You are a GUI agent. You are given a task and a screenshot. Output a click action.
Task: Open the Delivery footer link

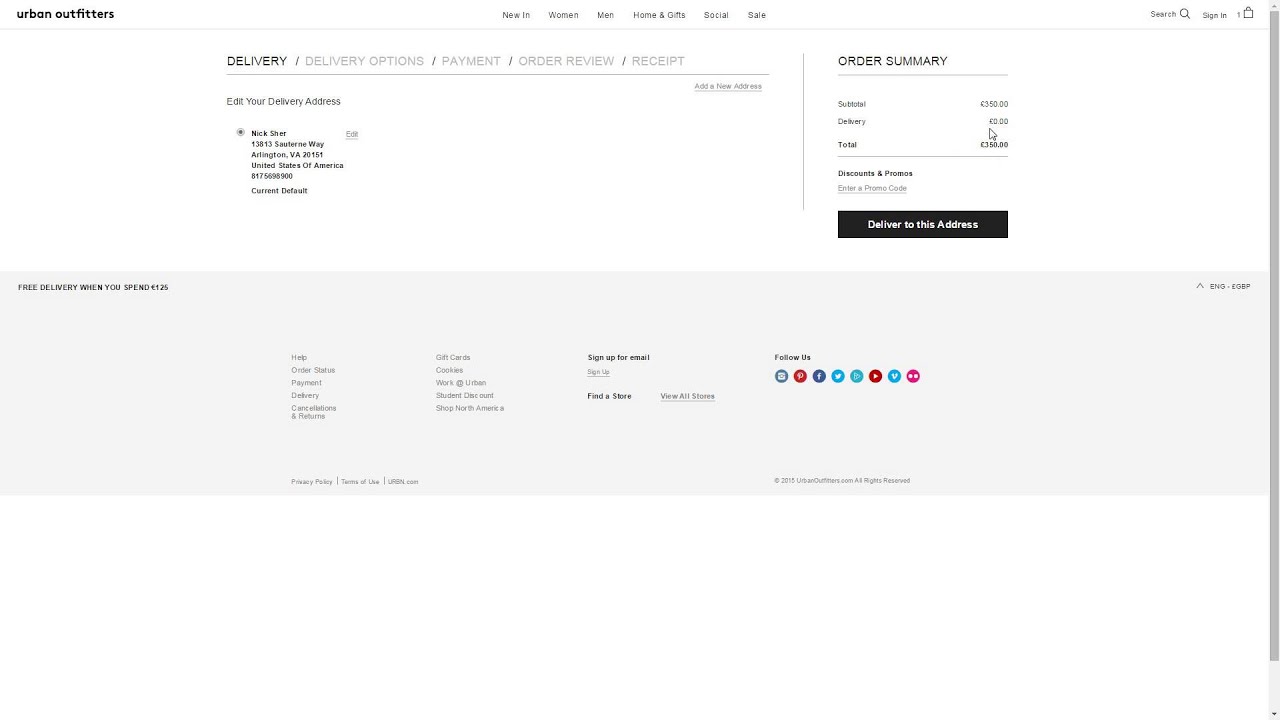coord(305,395)
